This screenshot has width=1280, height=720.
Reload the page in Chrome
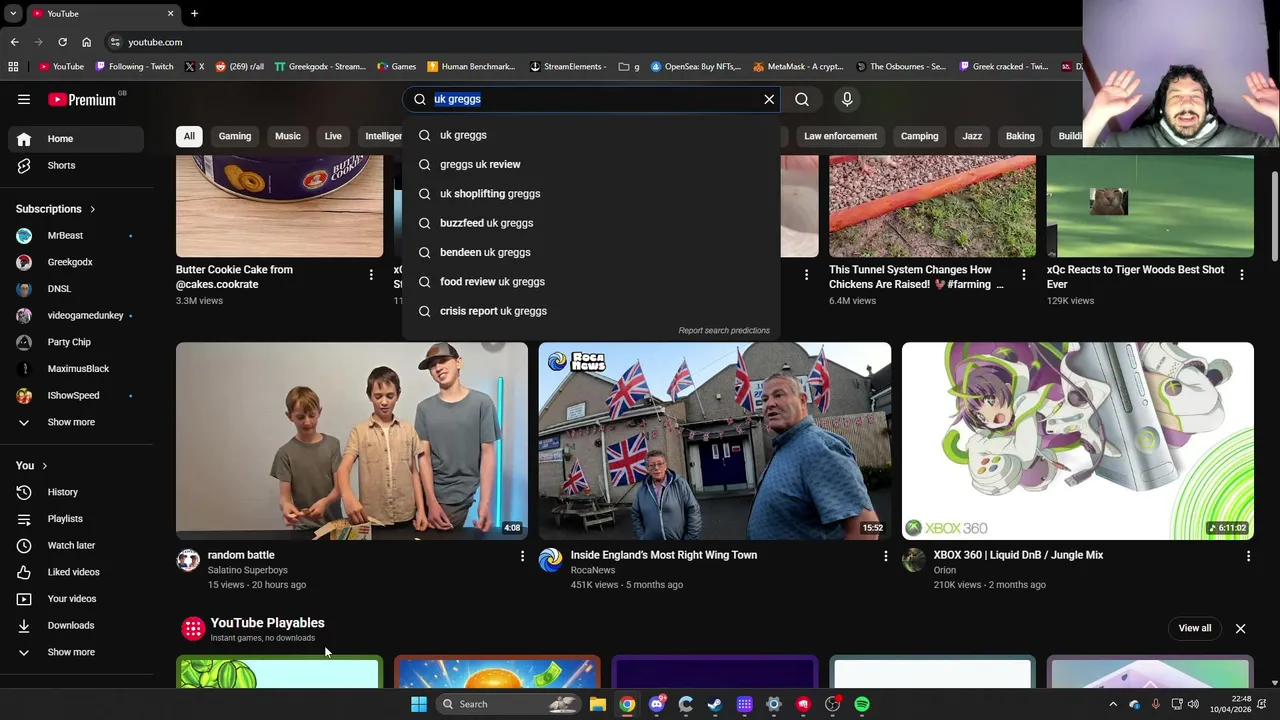click(x=62, y=42)
